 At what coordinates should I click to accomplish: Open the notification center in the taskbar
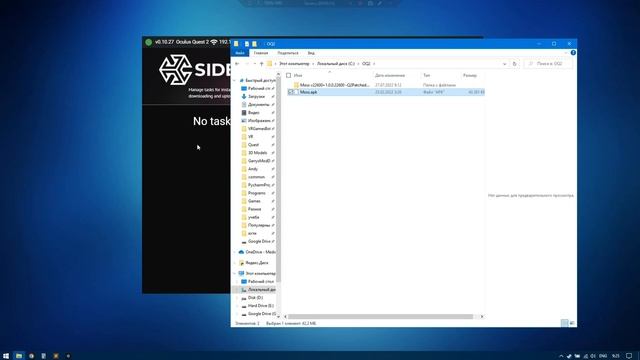click(629, 356)
